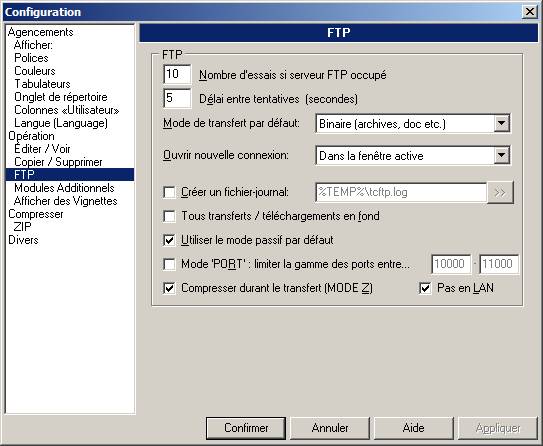Open help with the Aide button
The width and height of the screenshot is (543, 446).
[x=413, y=428]
